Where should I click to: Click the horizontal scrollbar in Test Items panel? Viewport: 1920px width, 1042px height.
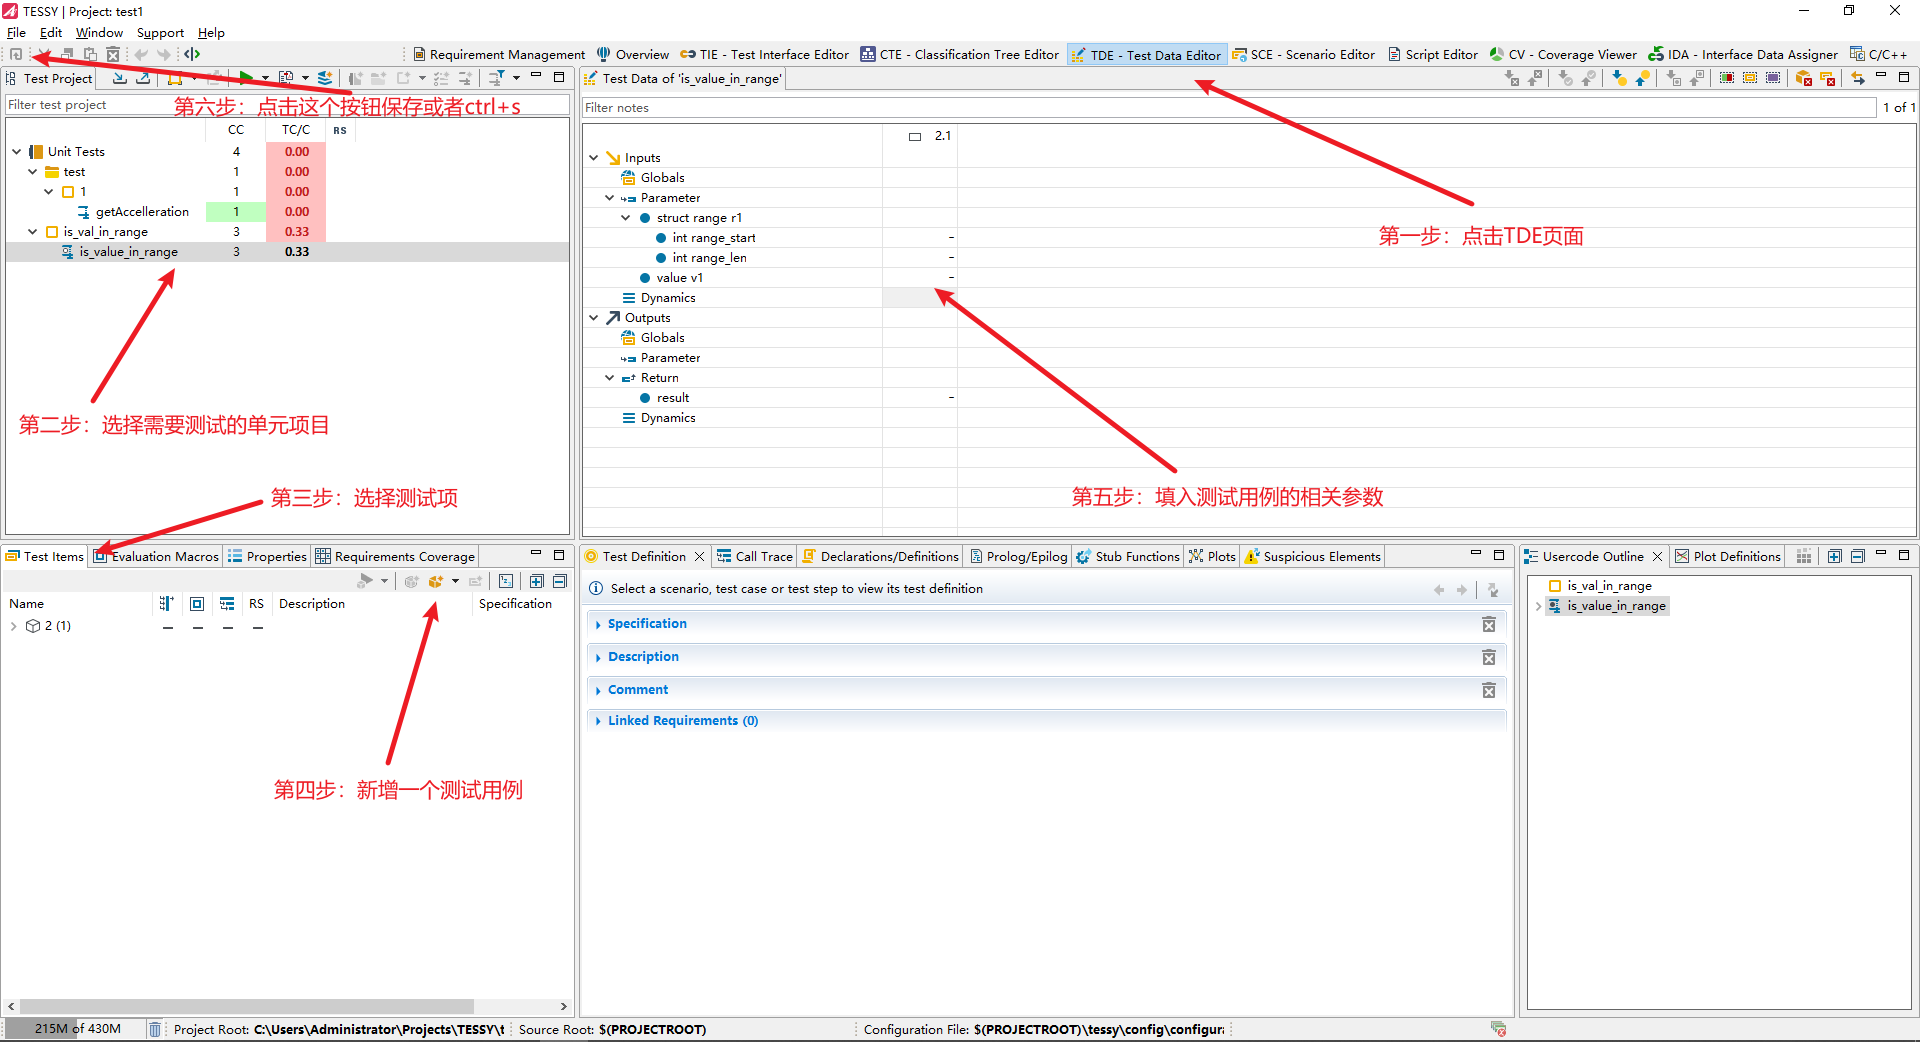[x=246, y=1006]
